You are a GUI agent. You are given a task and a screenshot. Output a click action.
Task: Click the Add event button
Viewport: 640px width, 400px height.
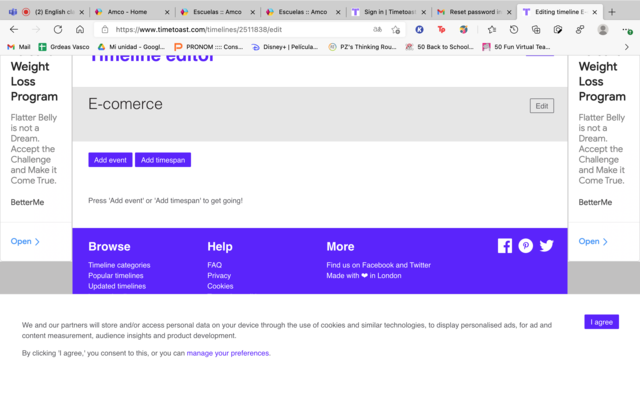(110, 160)
